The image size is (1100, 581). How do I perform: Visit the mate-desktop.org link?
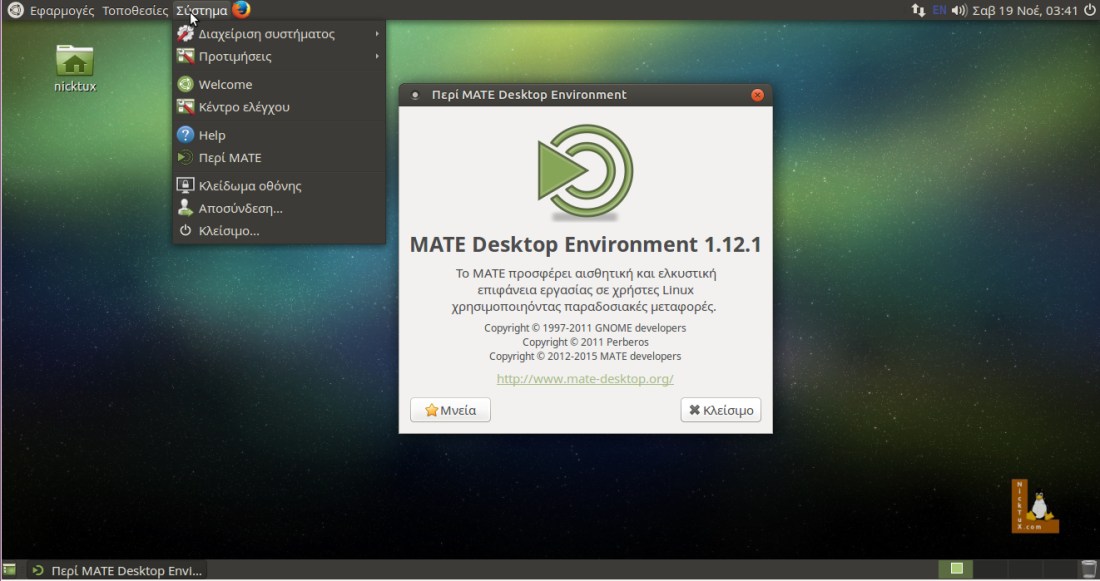tap(584, 379)
